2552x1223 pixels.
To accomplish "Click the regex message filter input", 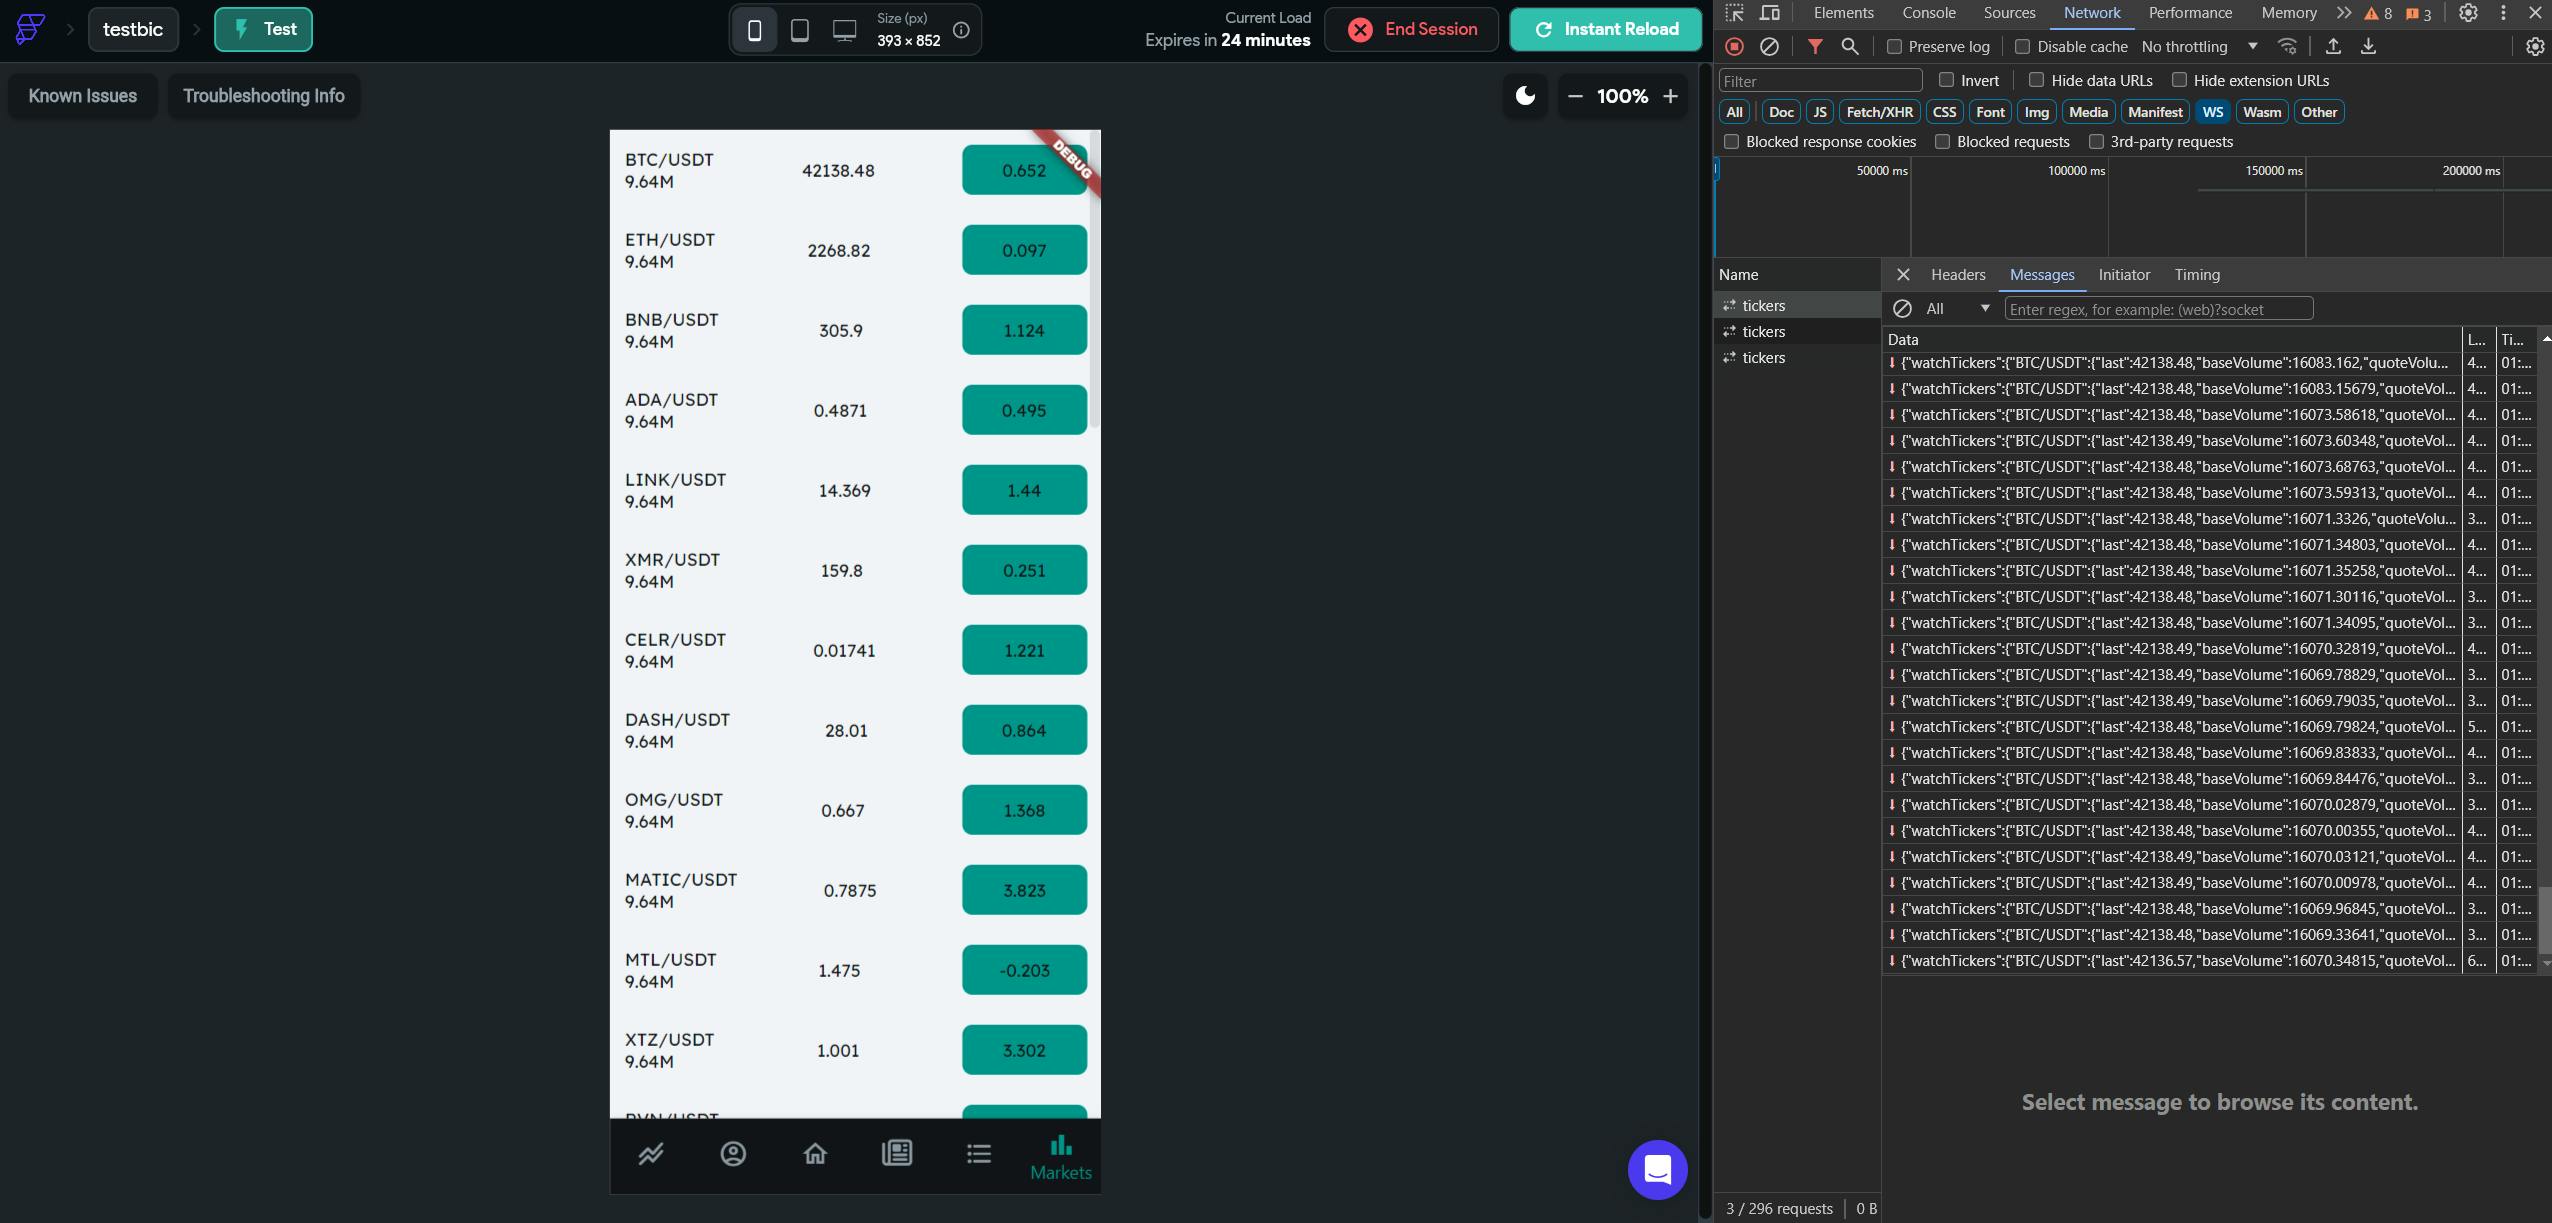I will point(2158,309).
